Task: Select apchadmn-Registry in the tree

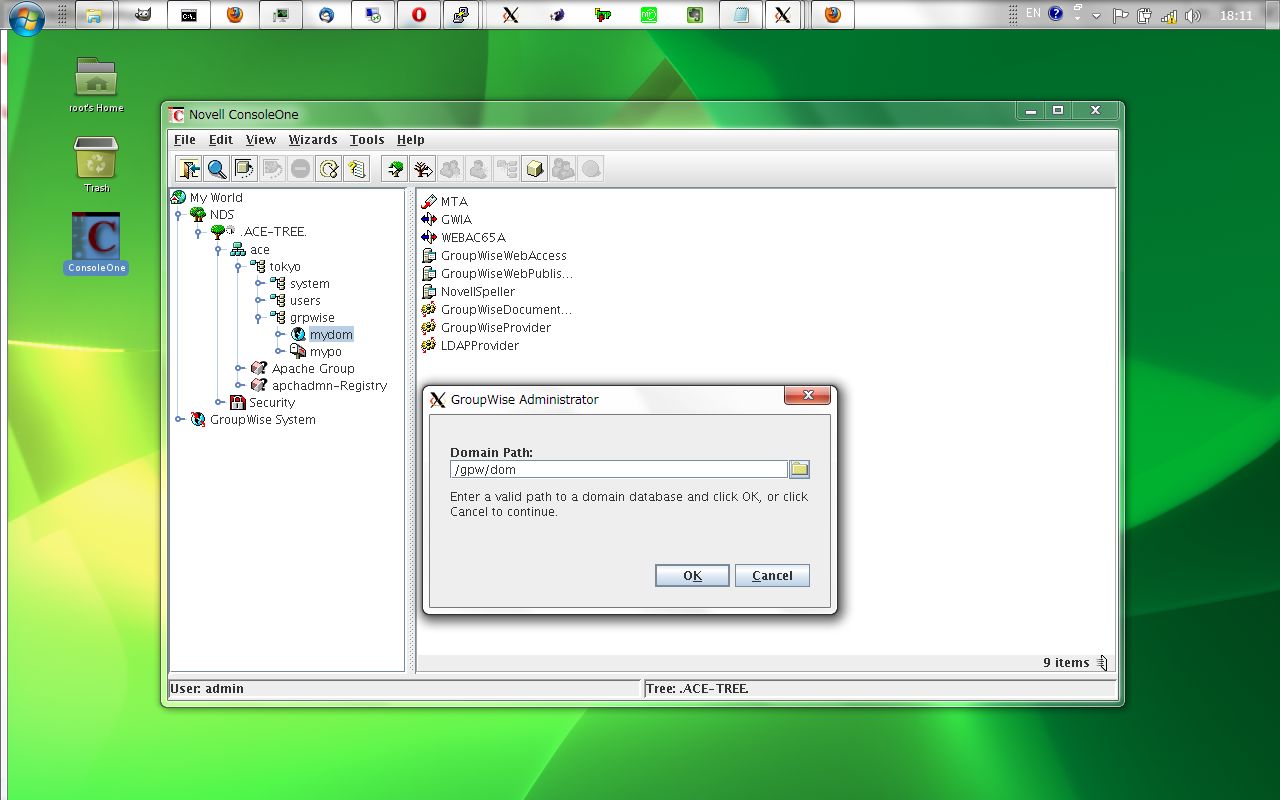Action: 329,386
